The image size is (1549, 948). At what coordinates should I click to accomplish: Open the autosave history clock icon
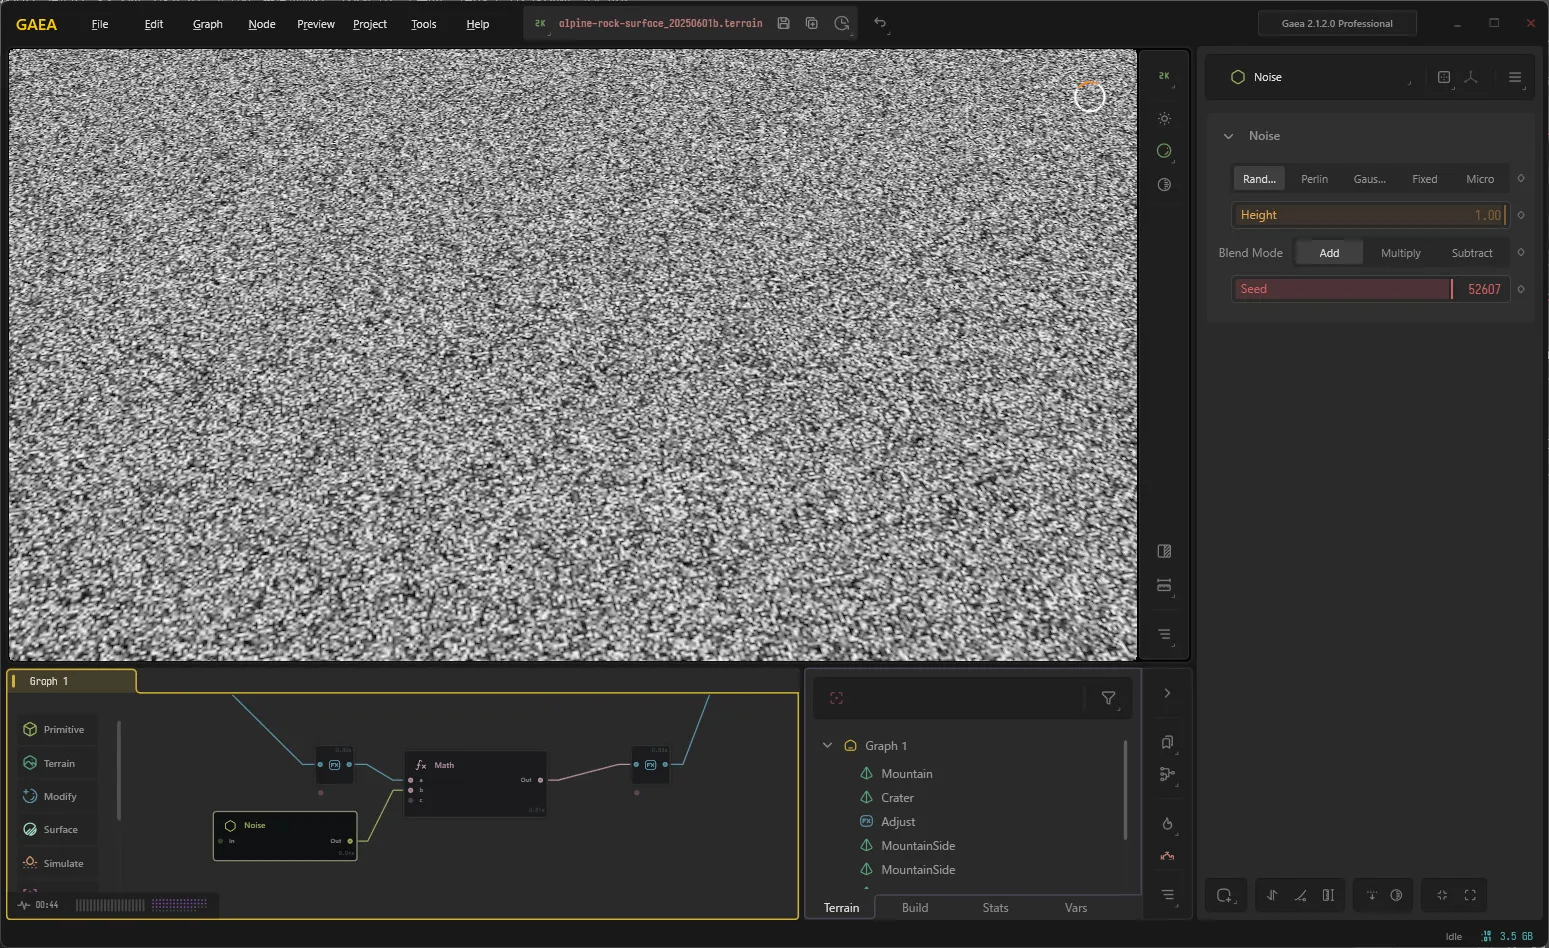[x=842, y=23]
